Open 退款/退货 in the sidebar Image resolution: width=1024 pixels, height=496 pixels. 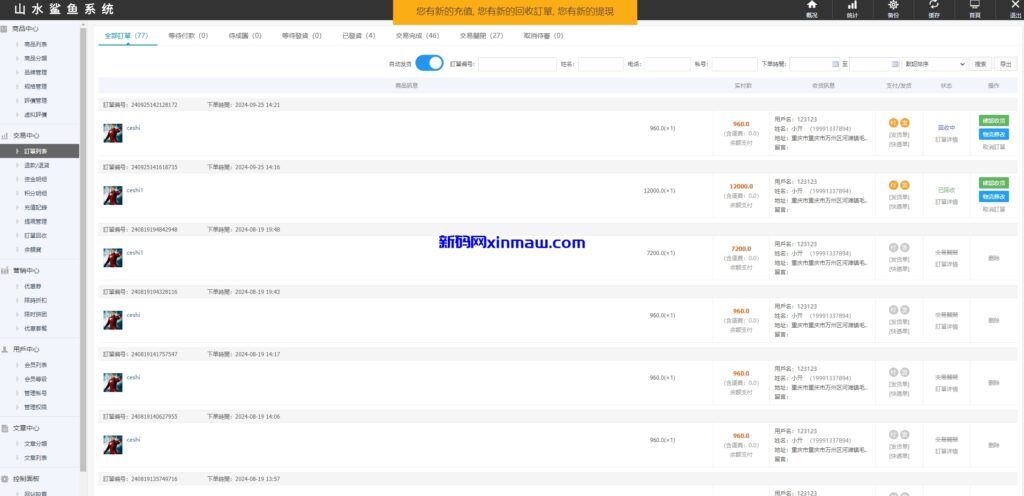[36, 165]
